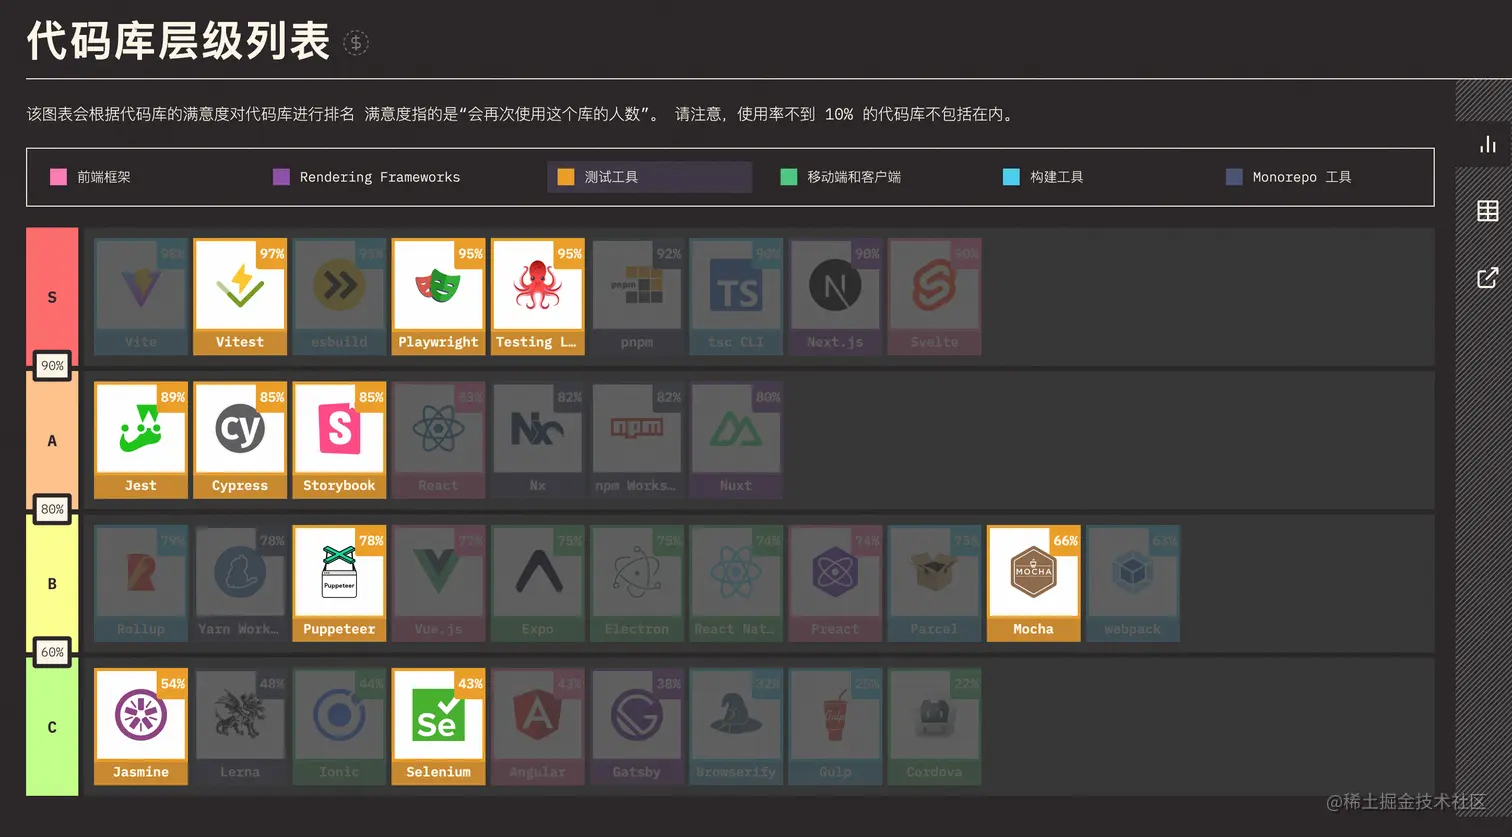Open the Lerna tile
1512x837 pixels.
click(x=240, y=727)
